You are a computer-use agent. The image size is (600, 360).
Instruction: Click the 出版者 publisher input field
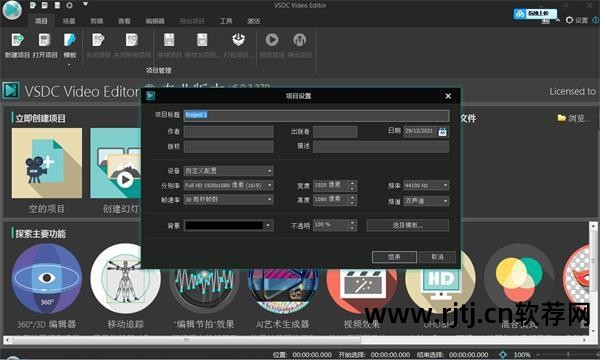click(335, 131)
